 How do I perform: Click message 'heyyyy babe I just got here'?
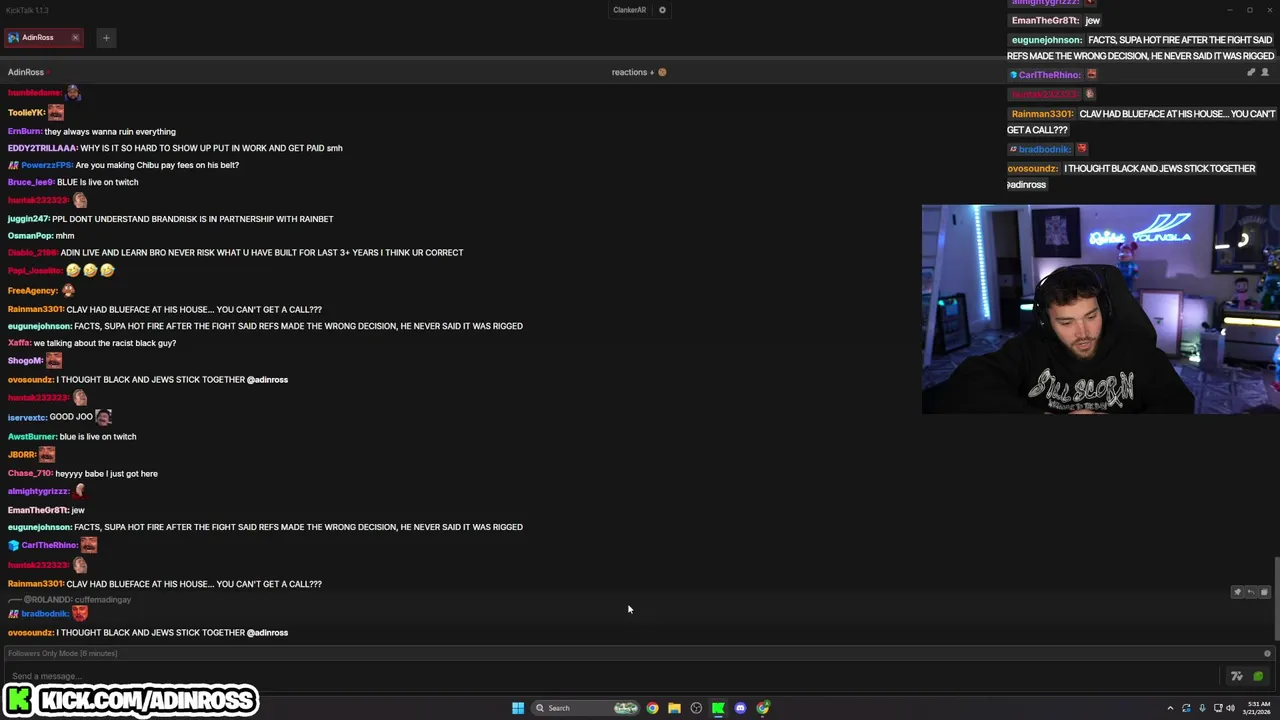tap(106, 474)
